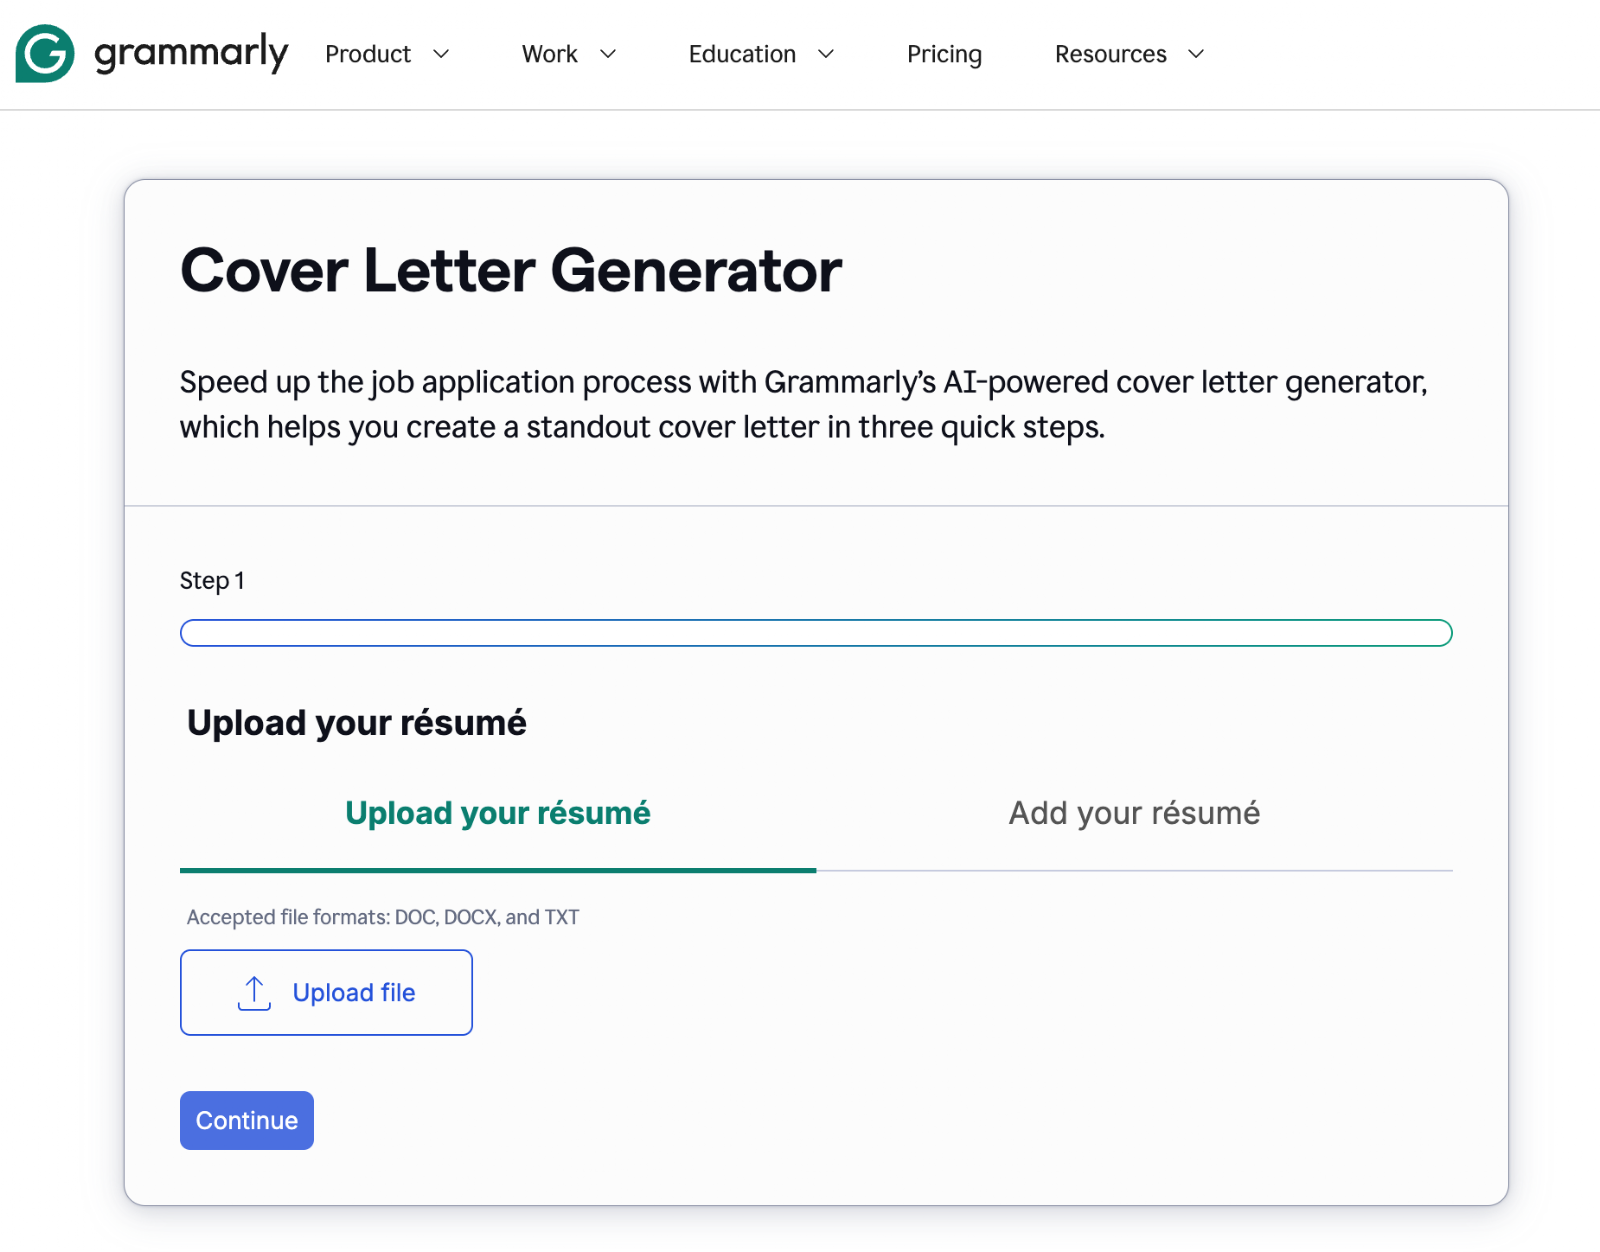Click the Work chevron arrow

(608, 55)
